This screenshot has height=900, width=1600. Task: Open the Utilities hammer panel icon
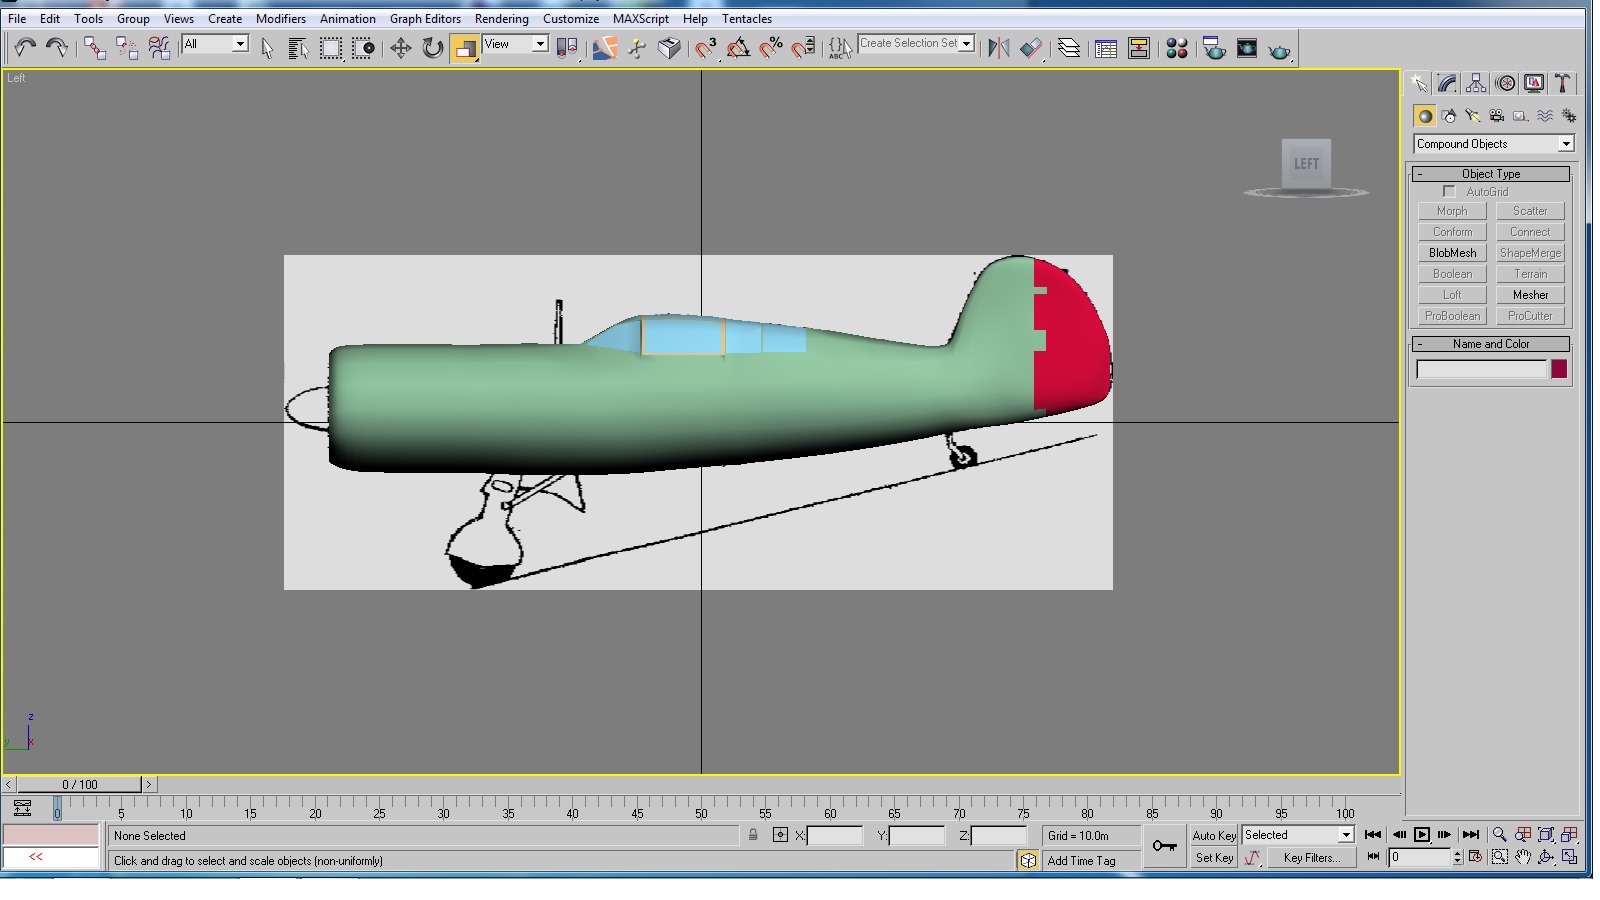tap(1562, 84)
